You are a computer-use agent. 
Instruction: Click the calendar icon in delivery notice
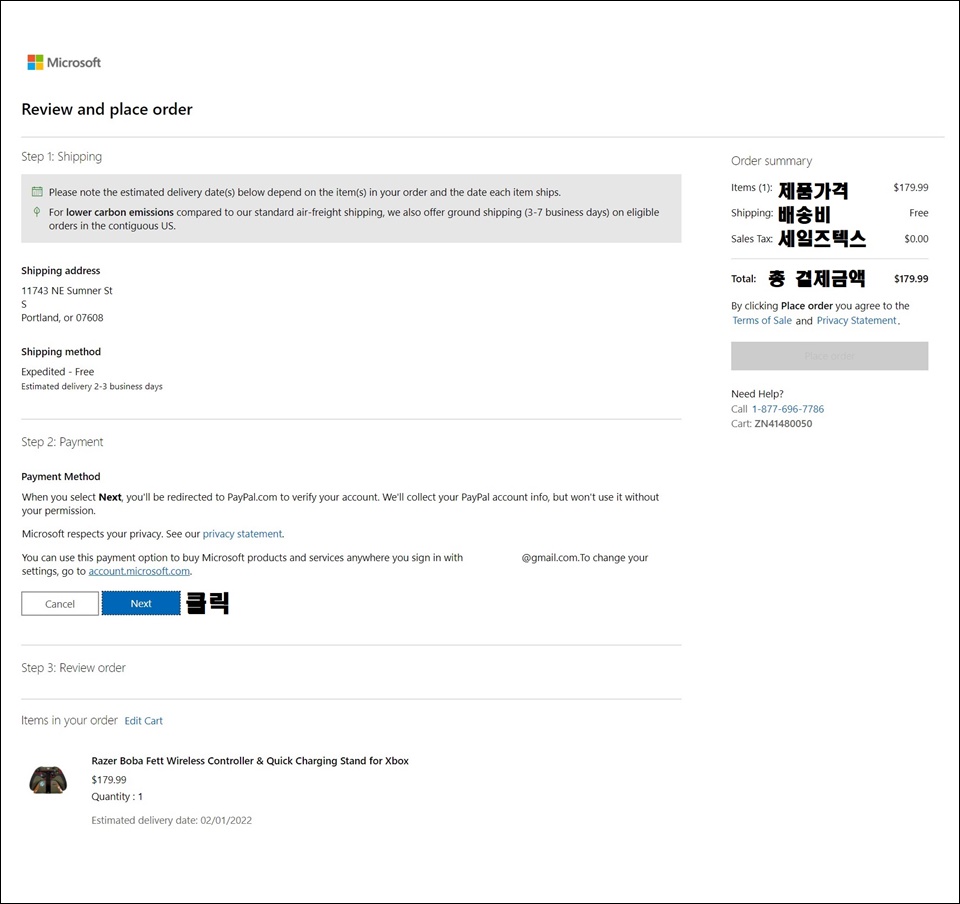point(37,192)
